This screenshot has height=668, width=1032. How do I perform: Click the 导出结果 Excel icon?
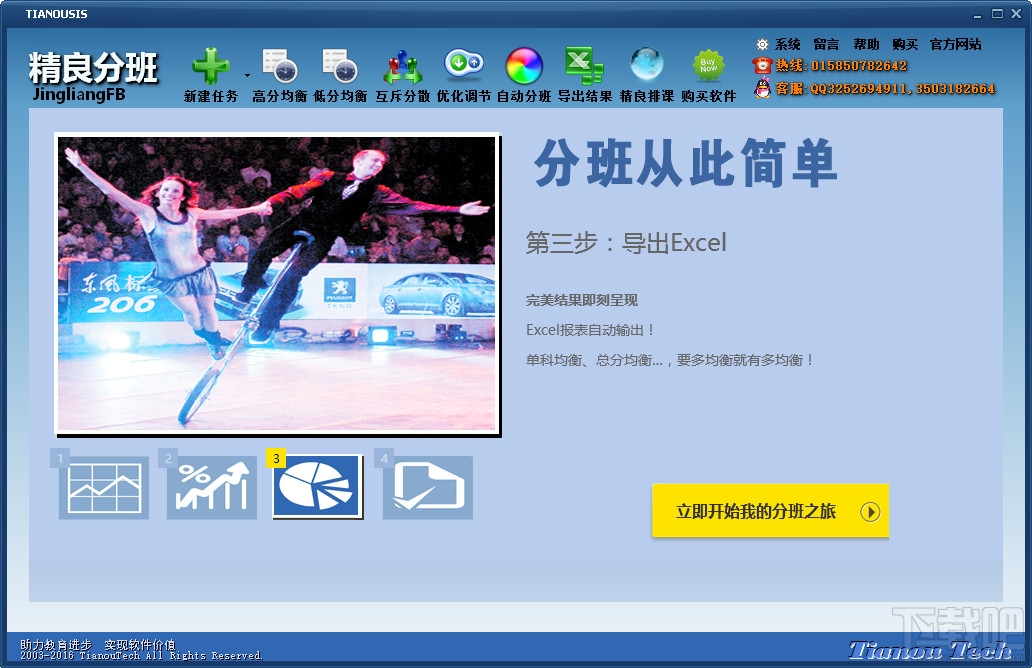tap(584, 65)
